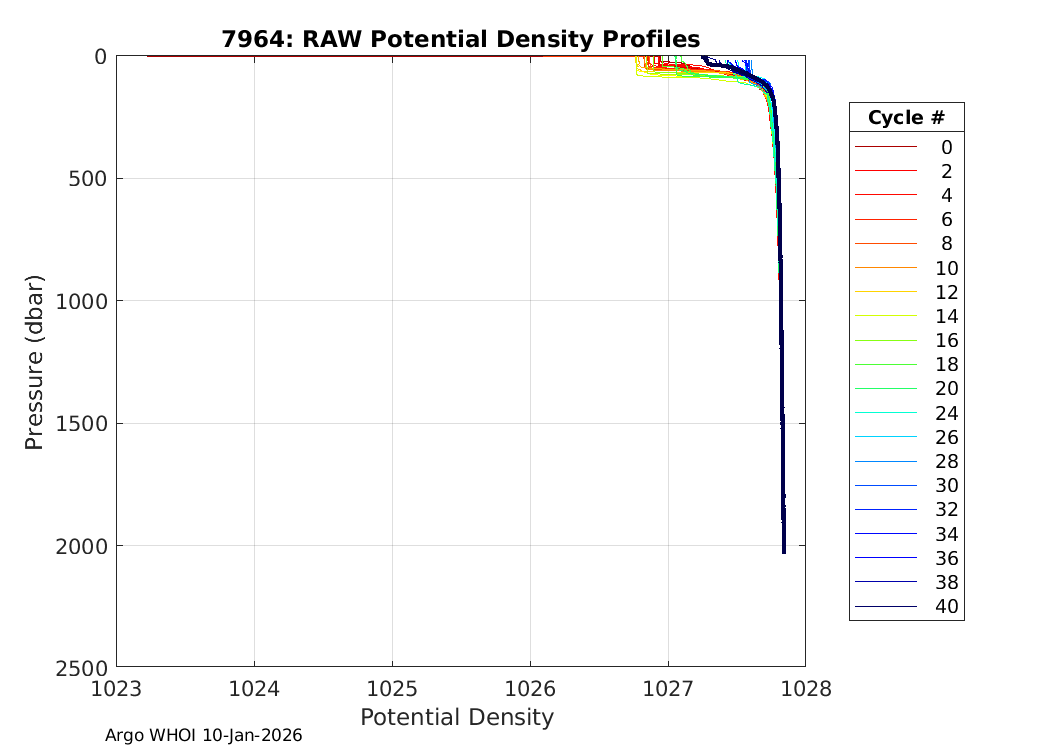Click the 'Argo WHOI 10-Jan-2026' footer text
Viewport: 1050px width, 750px height.
[x=203, y=735]
